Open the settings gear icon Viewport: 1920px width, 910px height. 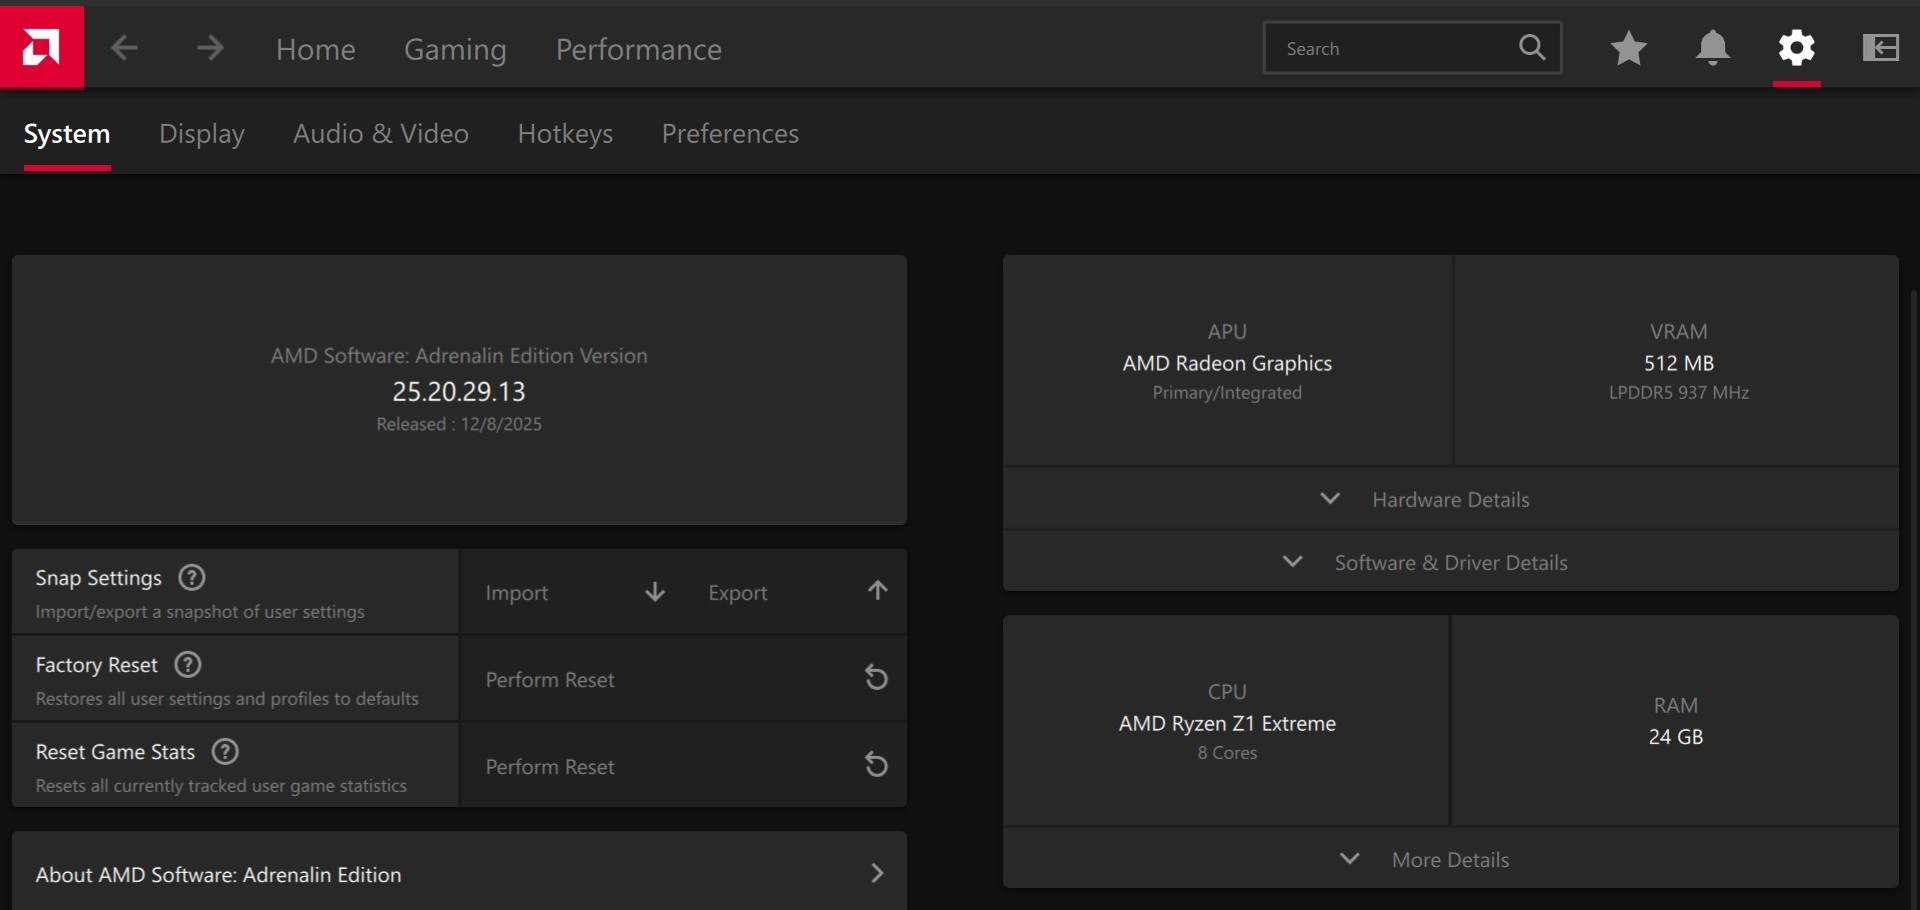click(1797, 47)
